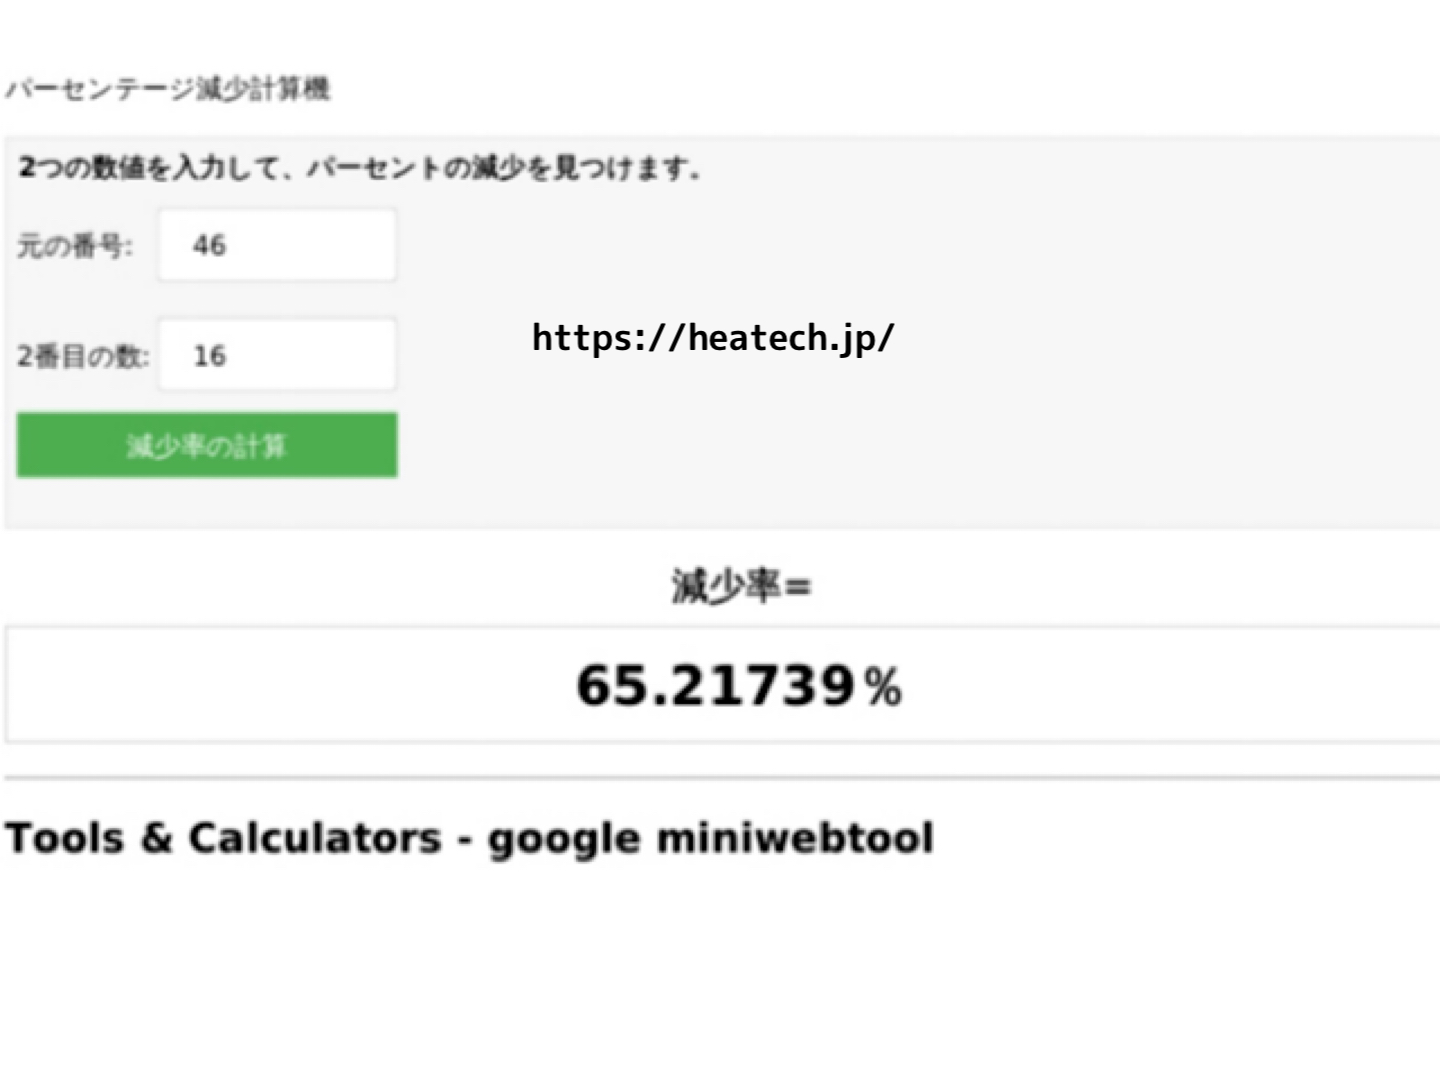This screenshot has width=1440, height=1080.
Task: Click the 2番目の数: label
Action: (82, 355)
